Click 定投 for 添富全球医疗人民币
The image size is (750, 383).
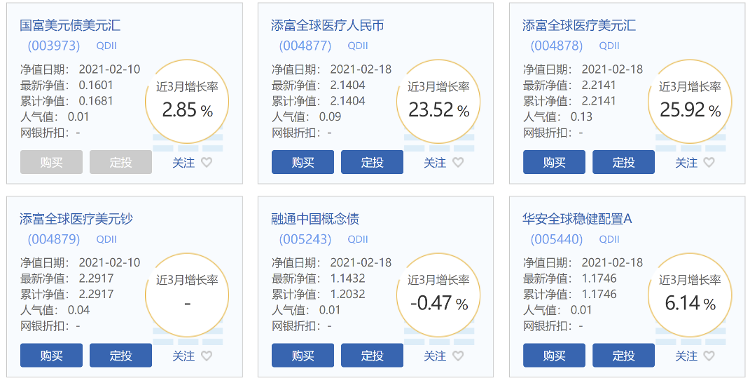[x=372, y=162]
